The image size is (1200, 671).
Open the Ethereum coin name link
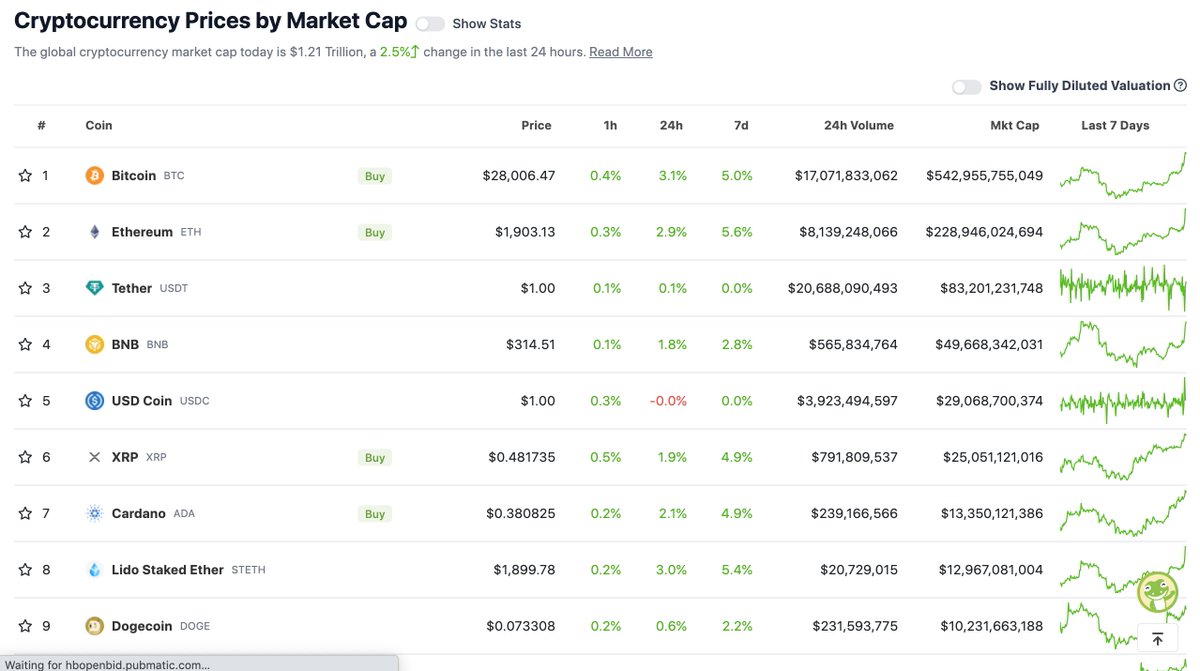click(142, 232)
